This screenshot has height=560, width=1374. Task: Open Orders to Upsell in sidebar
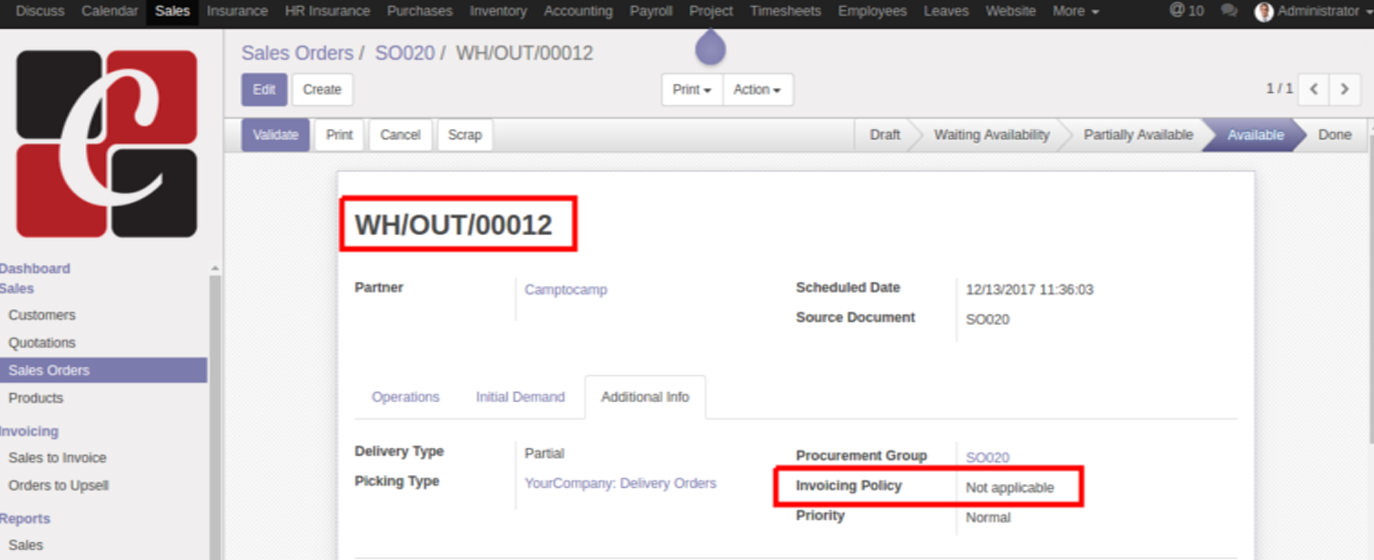(x=59, y=486)
